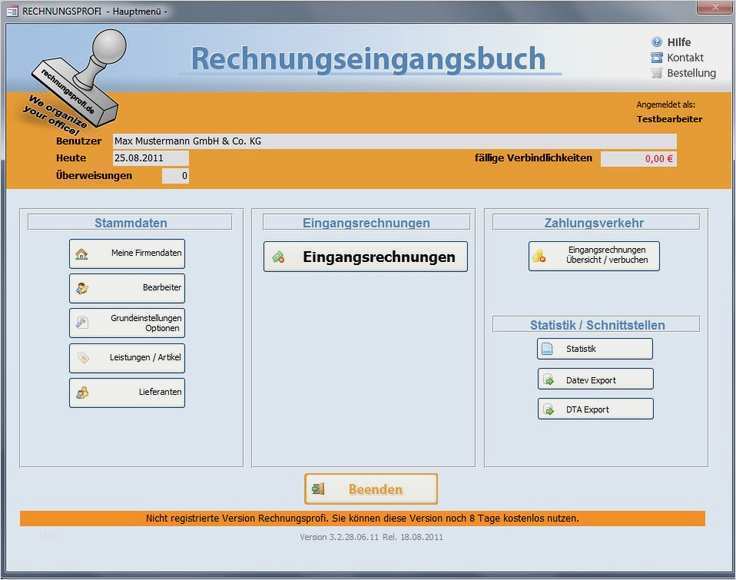Click the coins icon on Übersicht / verbuchen

point(540,256)
